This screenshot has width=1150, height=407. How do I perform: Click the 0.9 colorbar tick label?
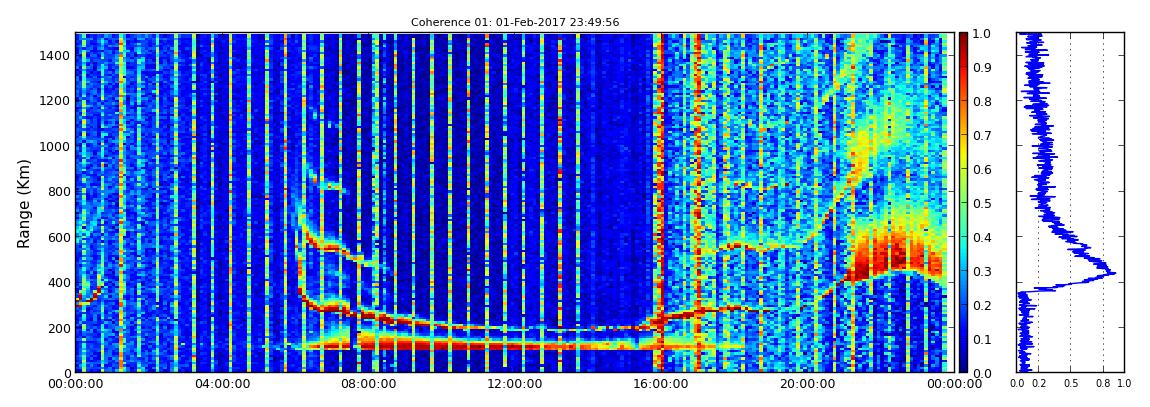pos(981,68)
